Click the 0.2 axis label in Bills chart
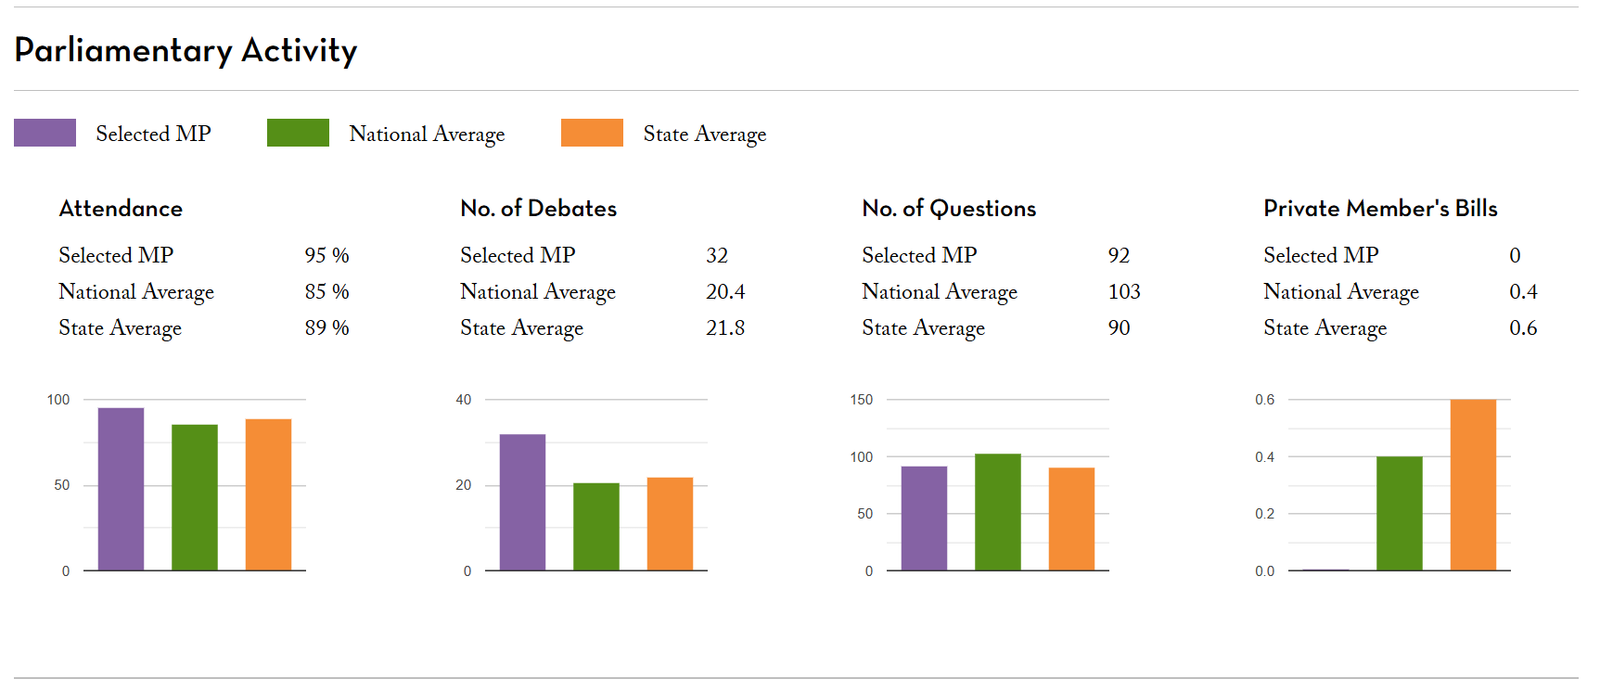Image resolution: width=1600 pixels, height=679 pixels. pyautogui.click(x=1265, y=514)
